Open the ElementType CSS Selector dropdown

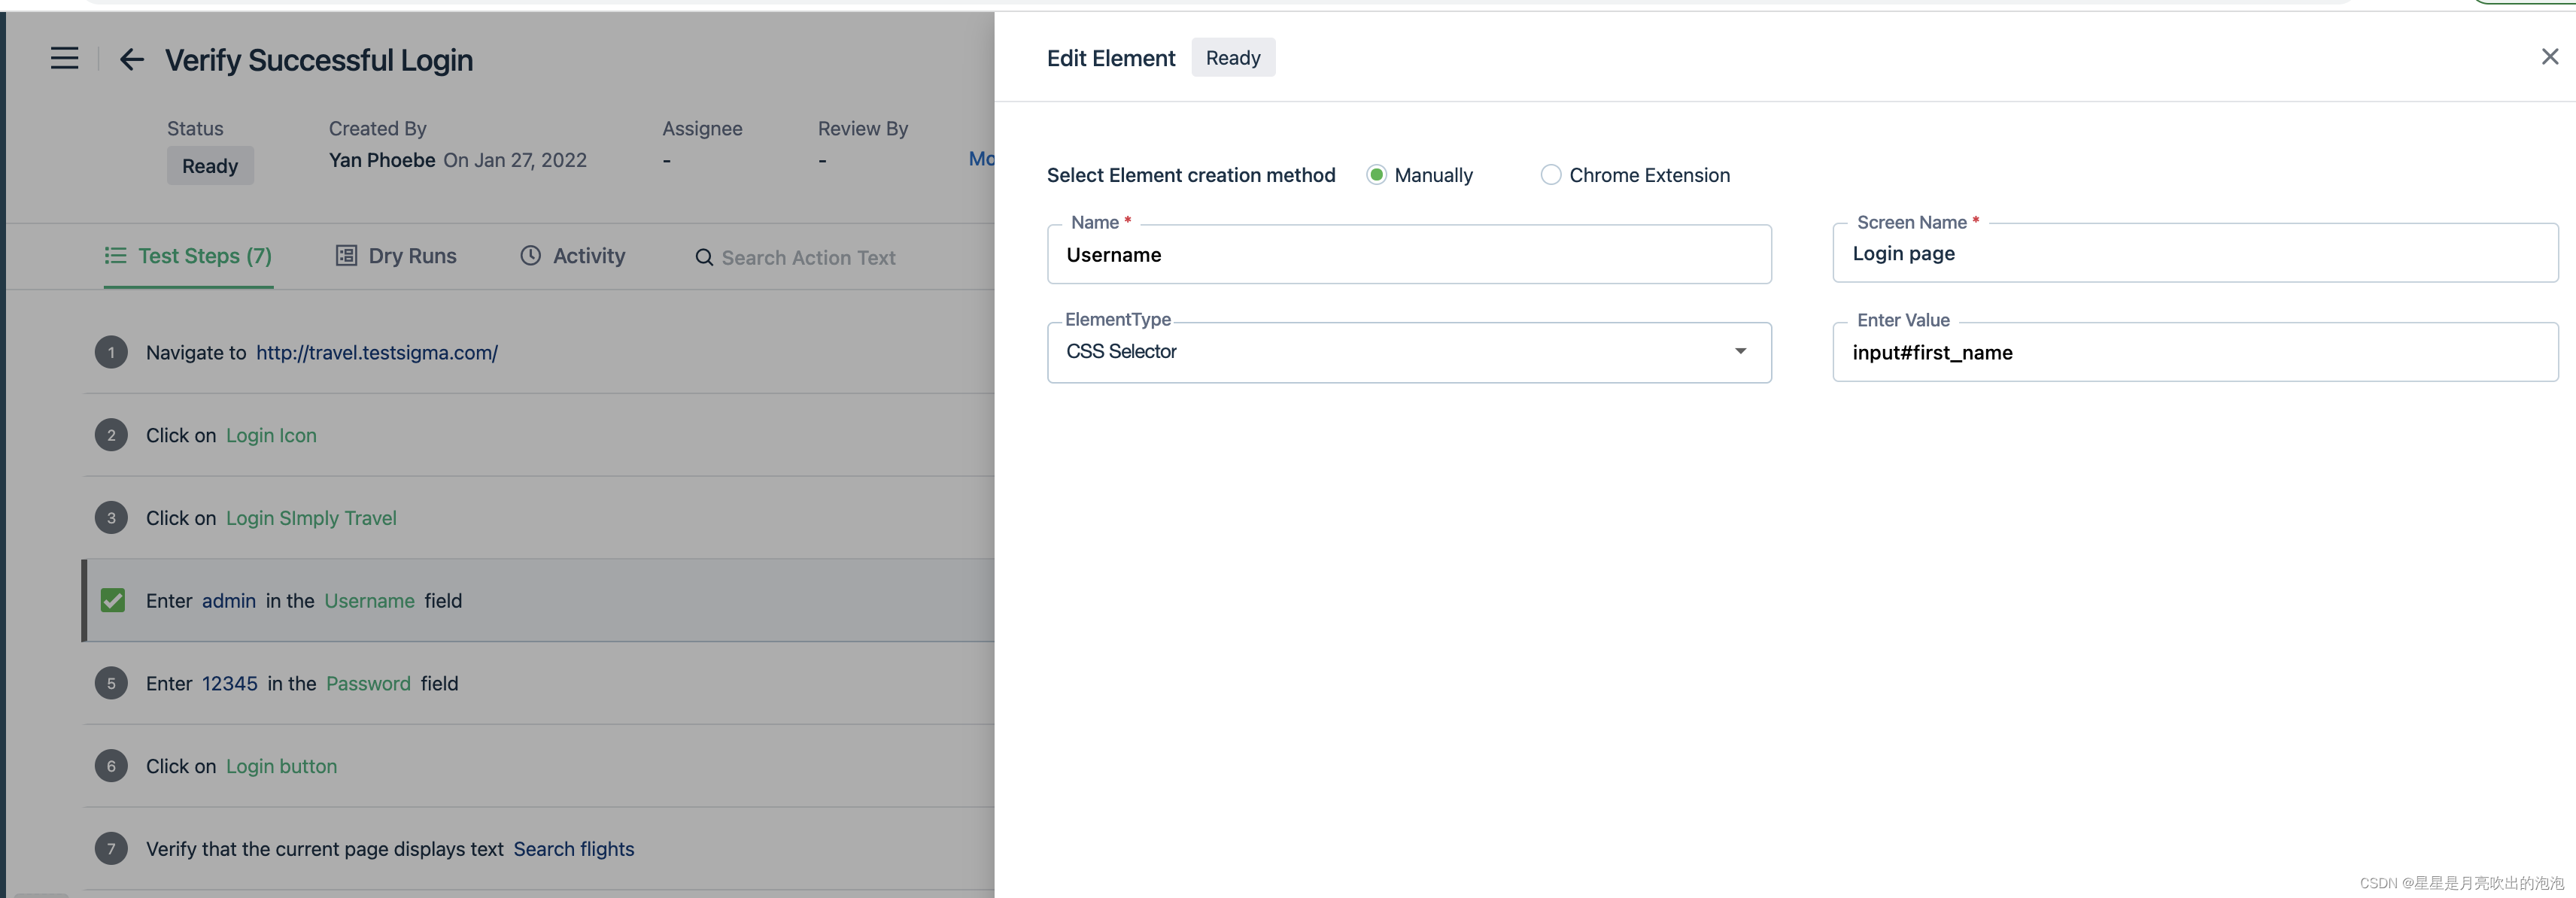pos(1408,352)
